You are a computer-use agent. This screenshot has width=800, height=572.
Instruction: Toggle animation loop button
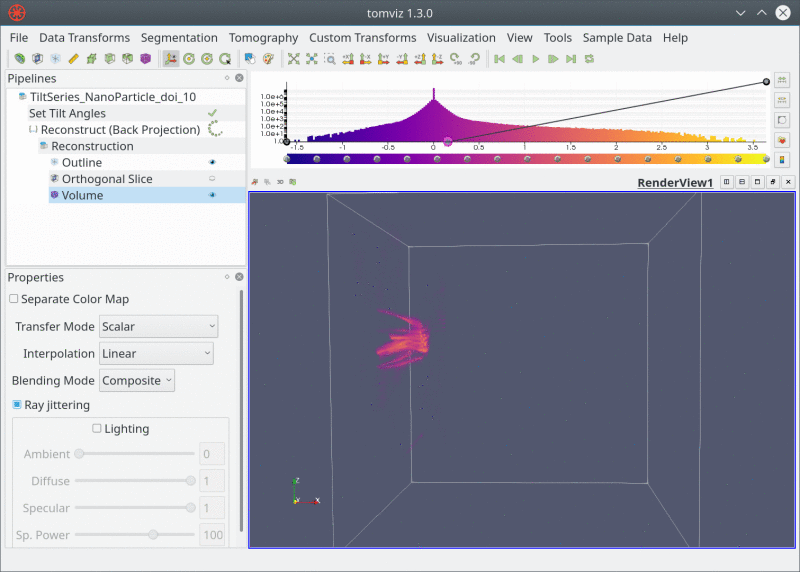[589, 59]
